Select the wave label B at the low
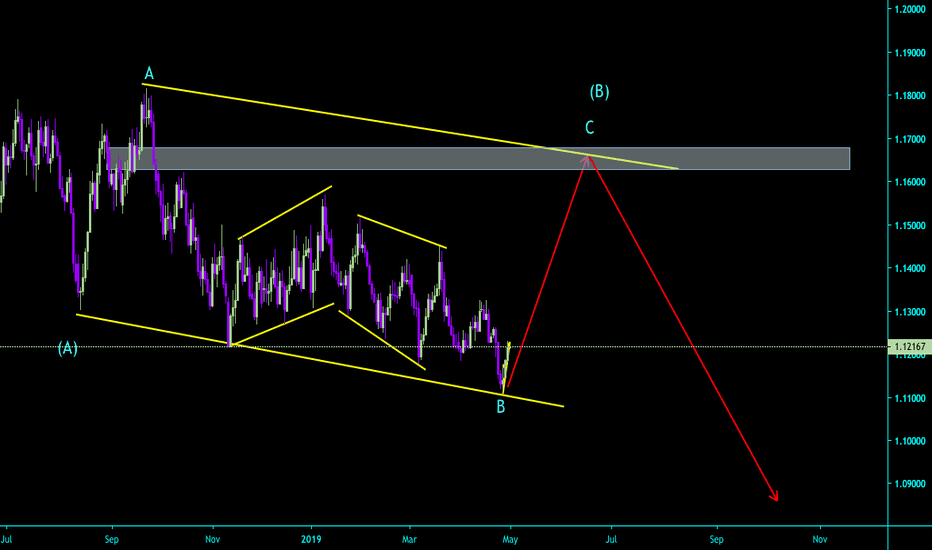Screen dimensions: 932x550 click(x=501, y=407)
